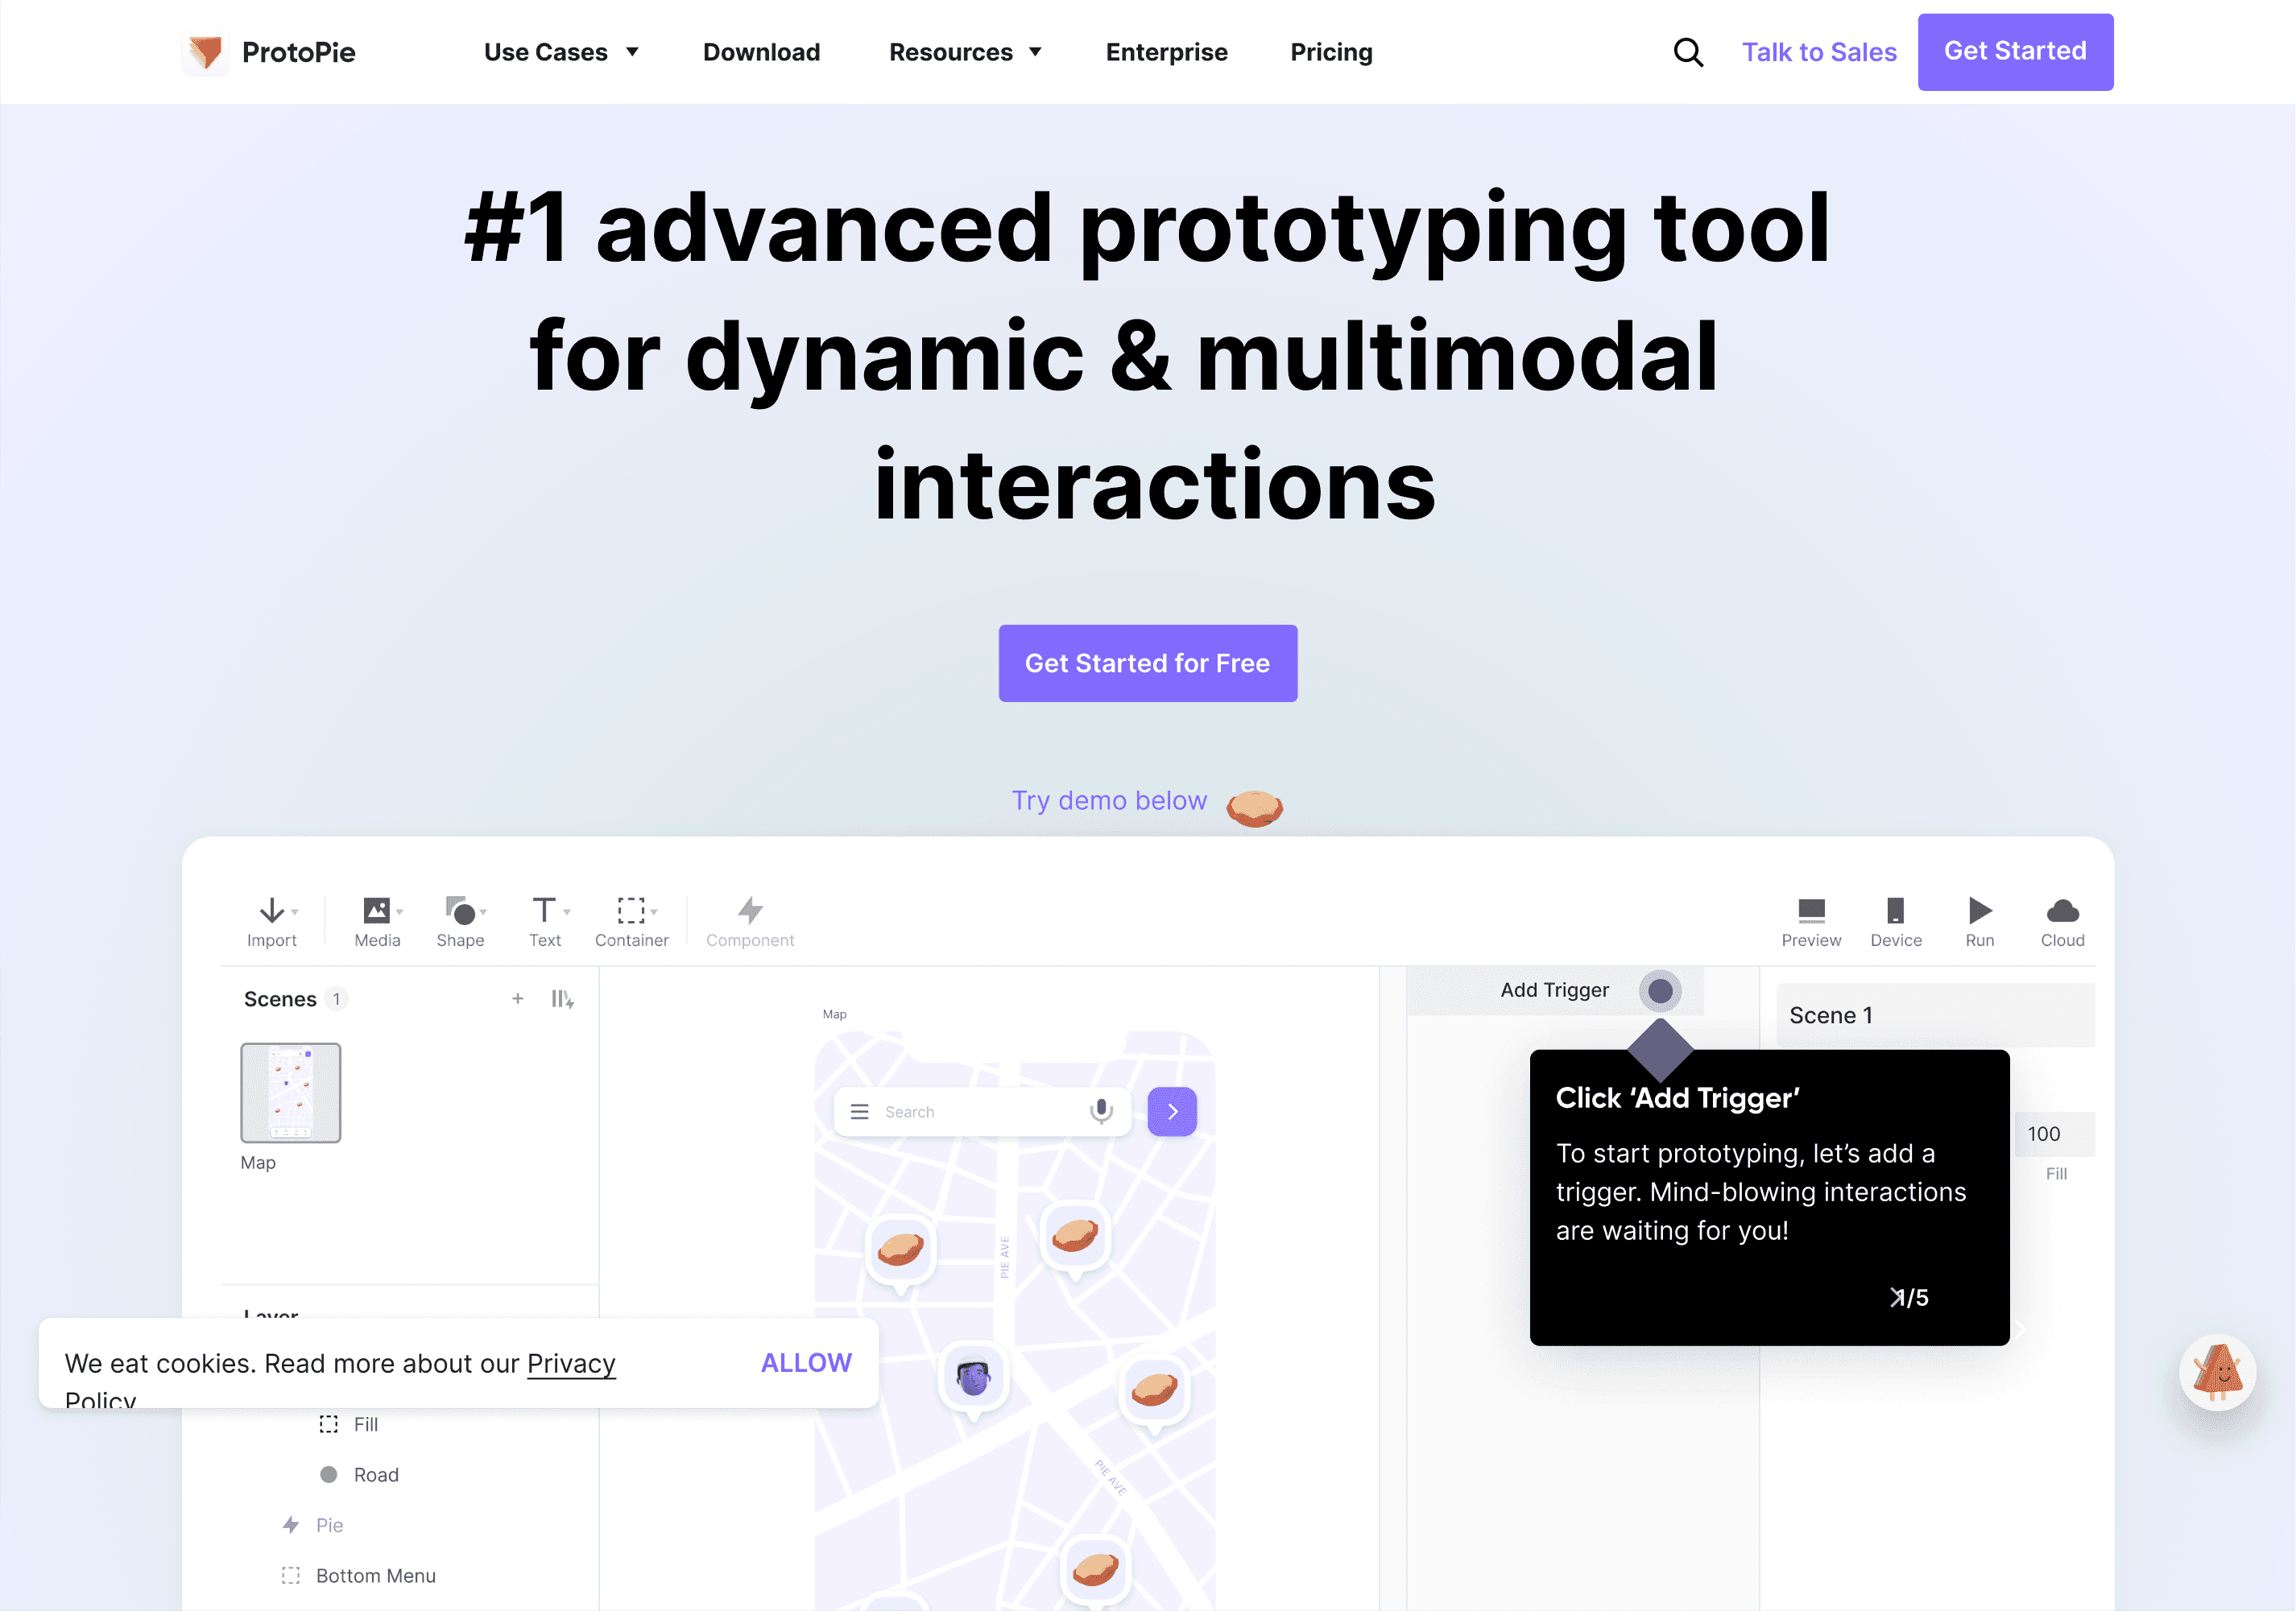Insert text using the Text tool

point(545,919)
